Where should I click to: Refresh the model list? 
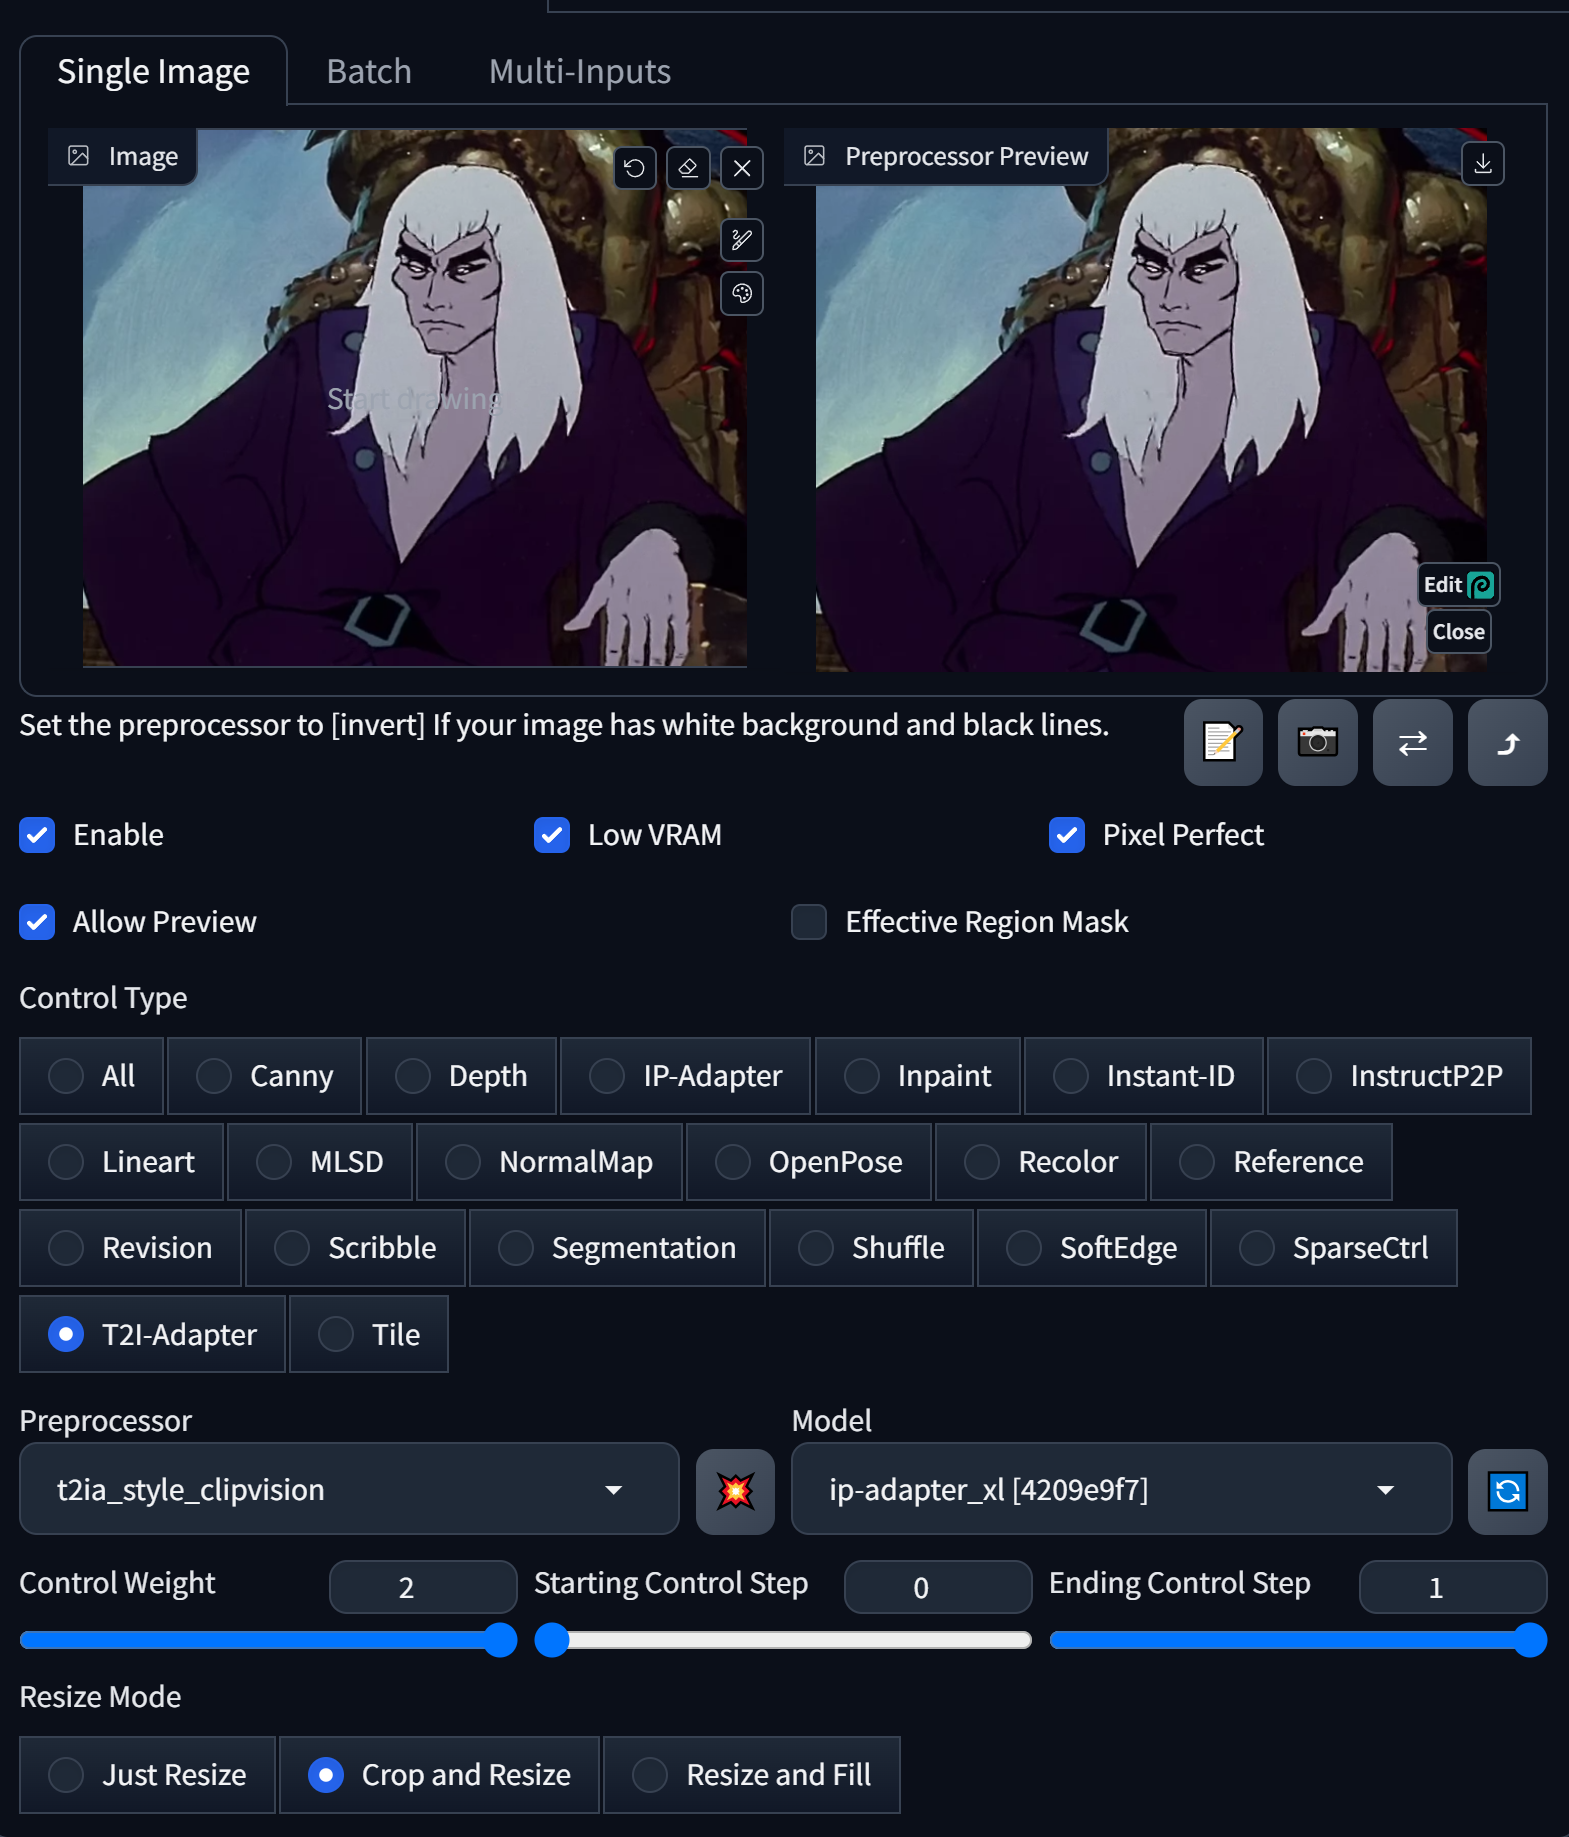tap(1508, 1491)
